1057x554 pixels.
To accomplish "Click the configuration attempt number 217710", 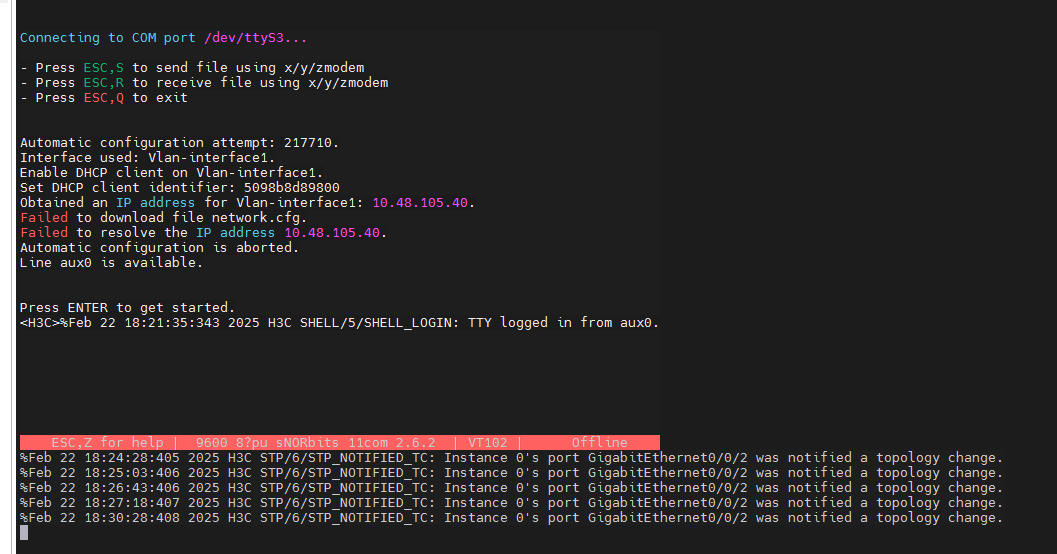I will click(308, 143).
